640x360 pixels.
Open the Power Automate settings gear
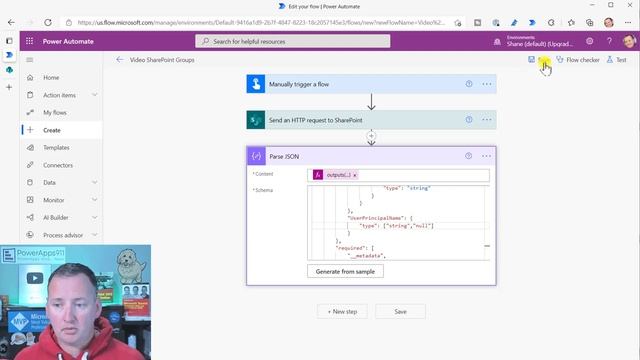click(x=589, y=41)
